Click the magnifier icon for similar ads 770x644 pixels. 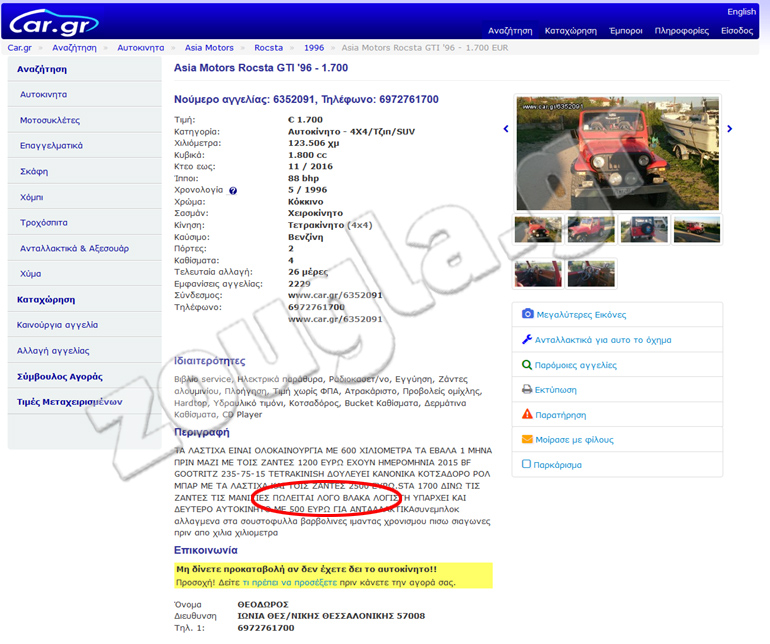(x=528, y=365)
